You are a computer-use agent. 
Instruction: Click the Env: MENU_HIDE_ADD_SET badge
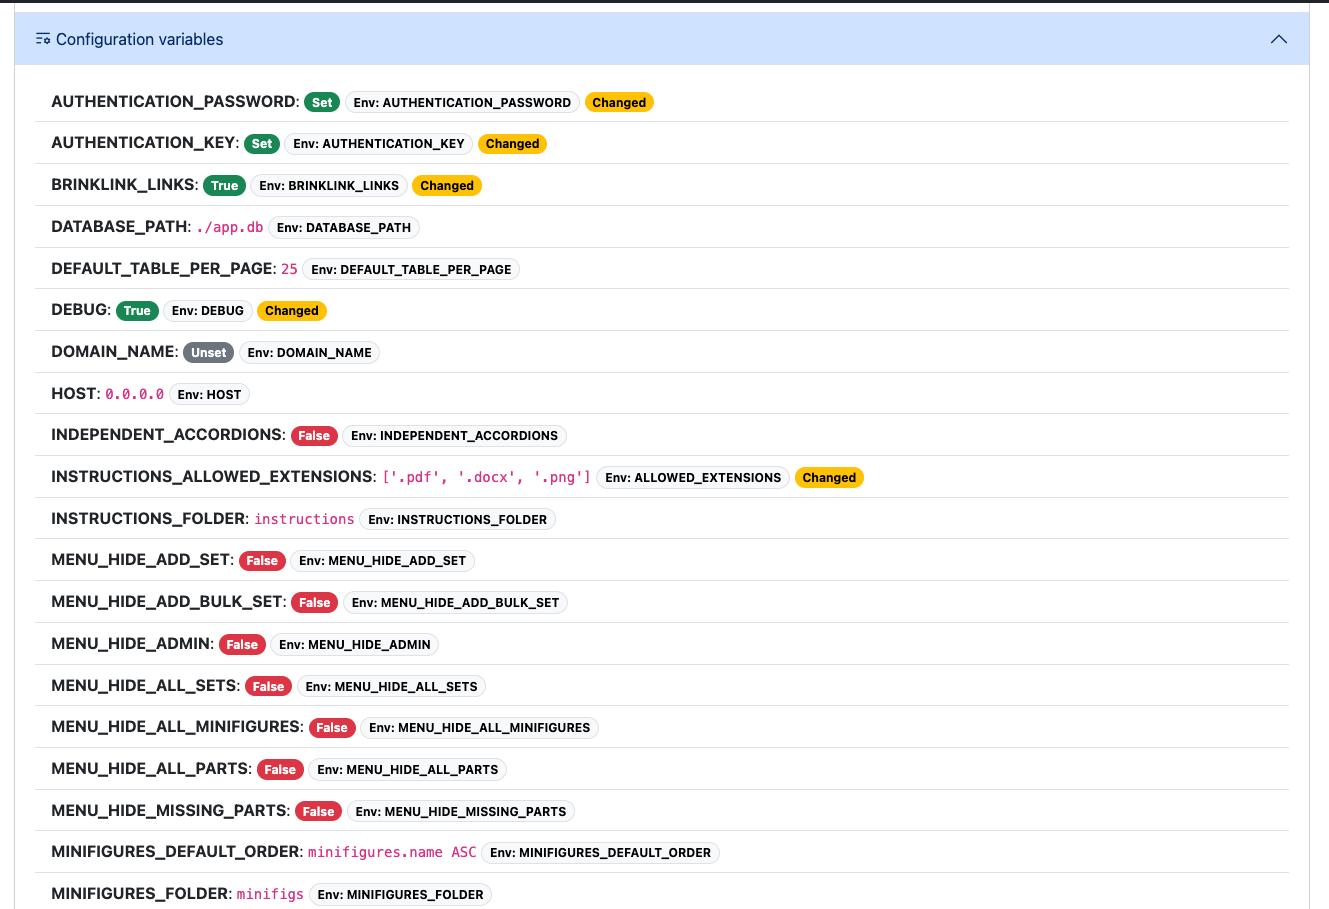383,561
